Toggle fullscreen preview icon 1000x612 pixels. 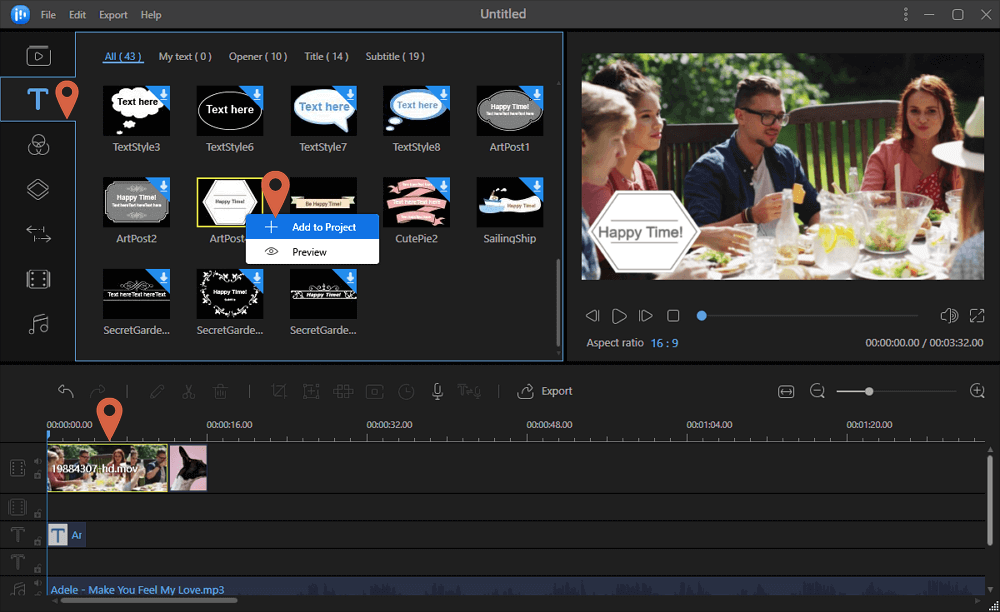click(977, 316)
